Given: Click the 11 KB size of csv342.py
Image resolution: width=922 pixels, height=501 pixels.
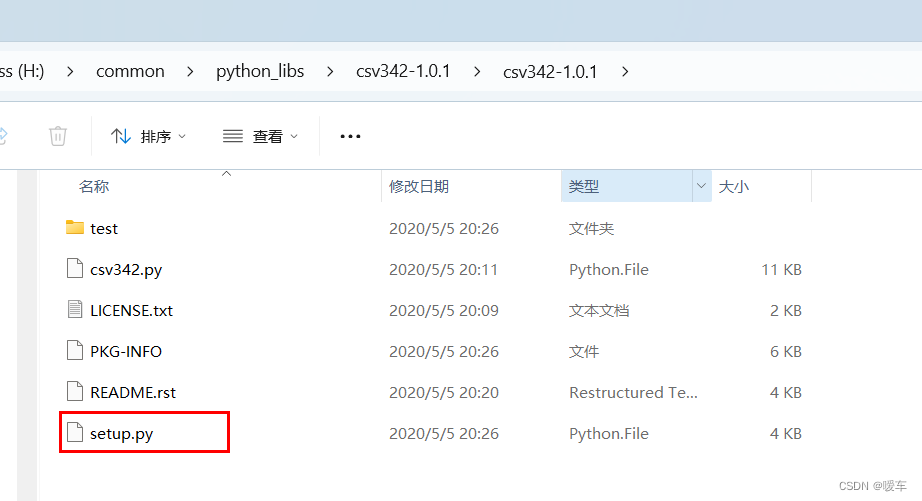Looking at the screenshot, I should (781, 270).
